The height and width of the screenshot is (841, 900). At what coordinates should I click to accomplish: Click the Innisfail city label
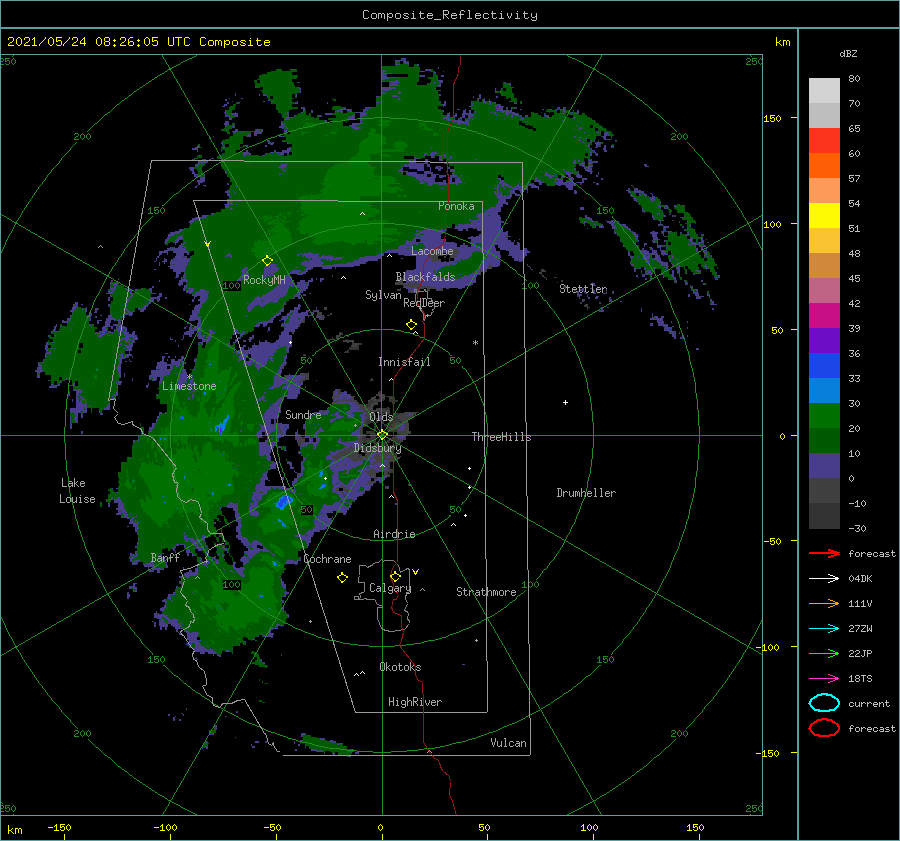tap(404, 362)
